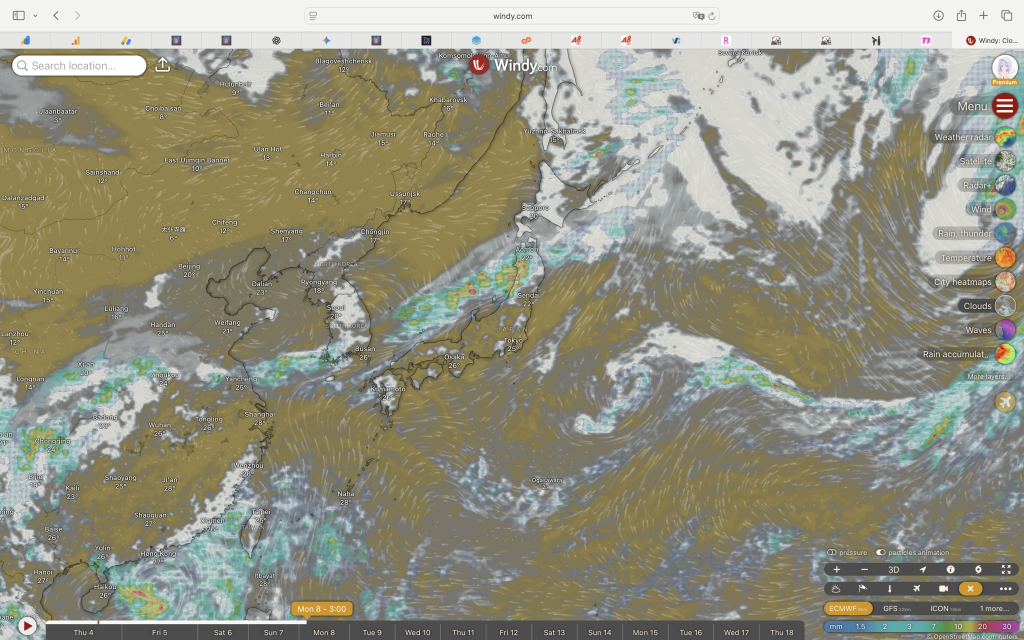
Task: Enter fullscreen map mode
Action: 1006,569
